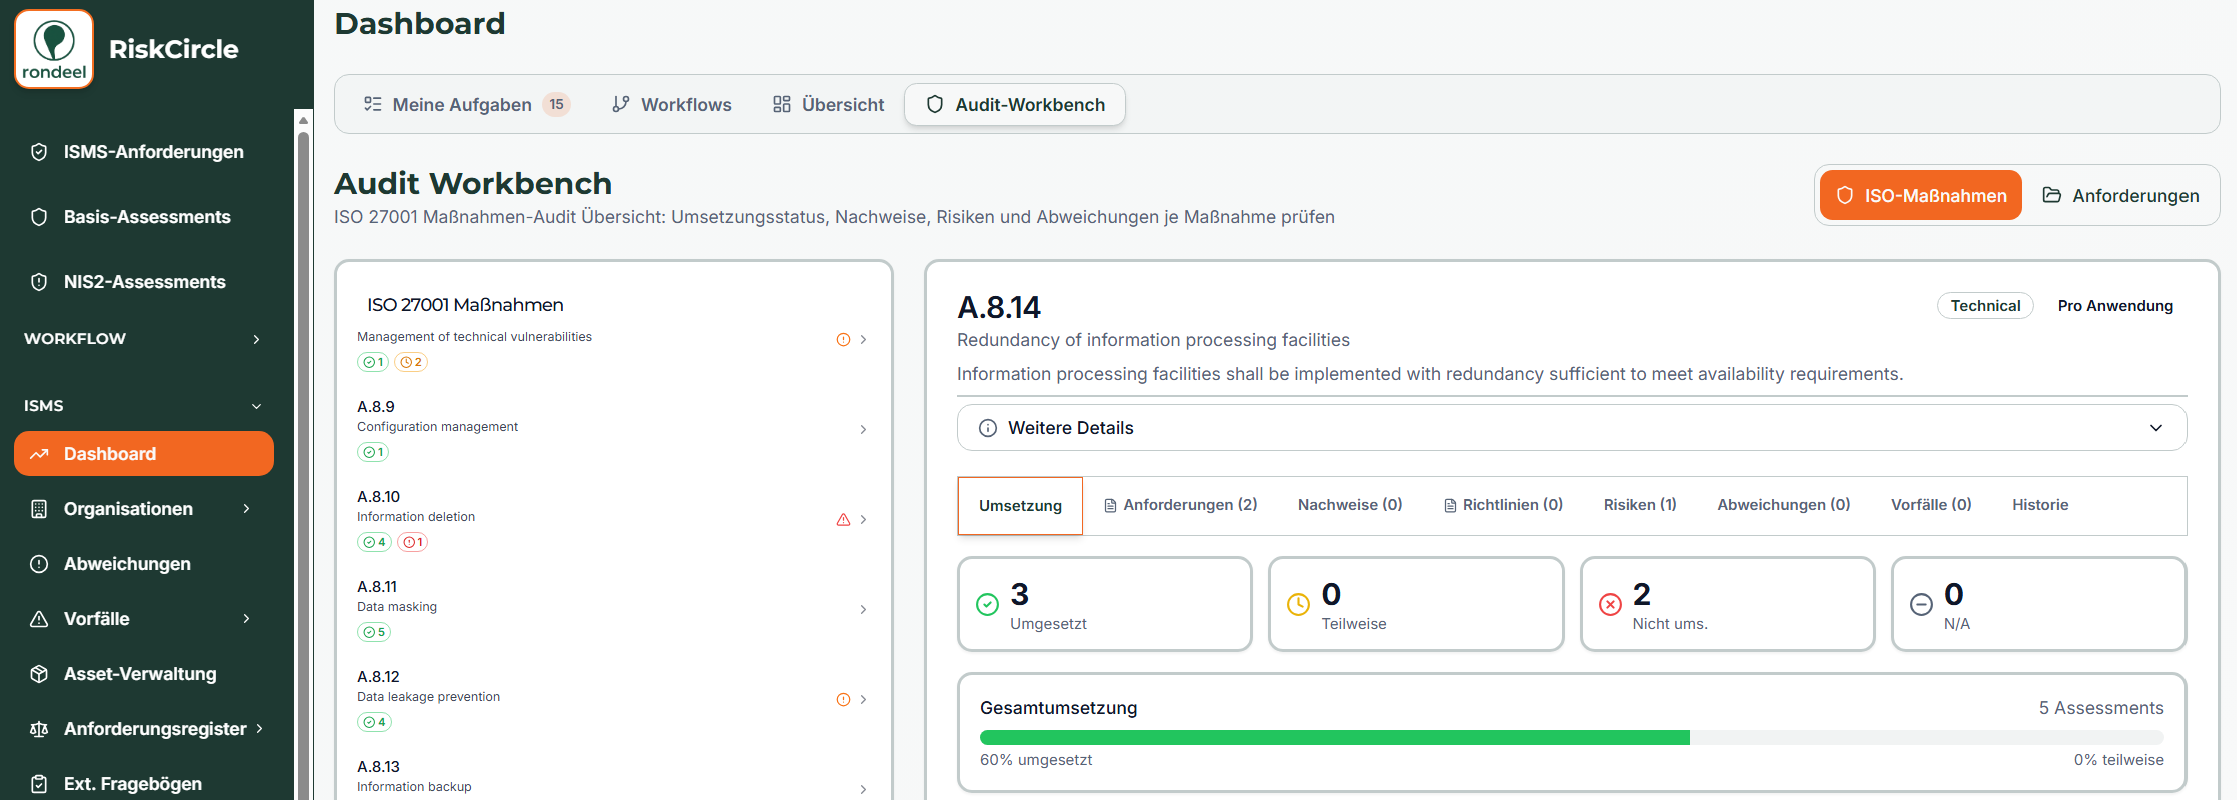
Task: Click the Technical badge
Action: tap(1985, 306)
